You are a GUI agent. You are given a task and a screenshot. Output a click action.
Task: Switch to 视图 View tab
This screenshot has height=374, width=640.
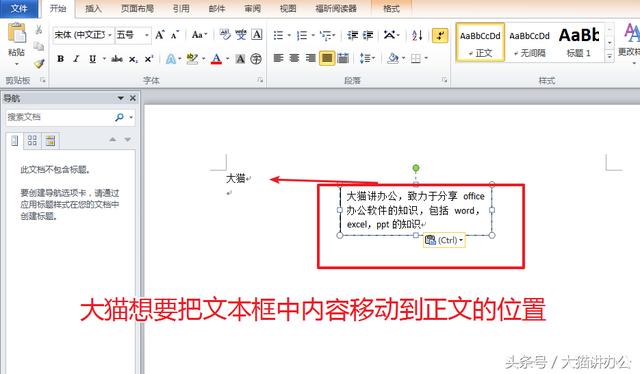pyautogui.click(x=288, y=8)
